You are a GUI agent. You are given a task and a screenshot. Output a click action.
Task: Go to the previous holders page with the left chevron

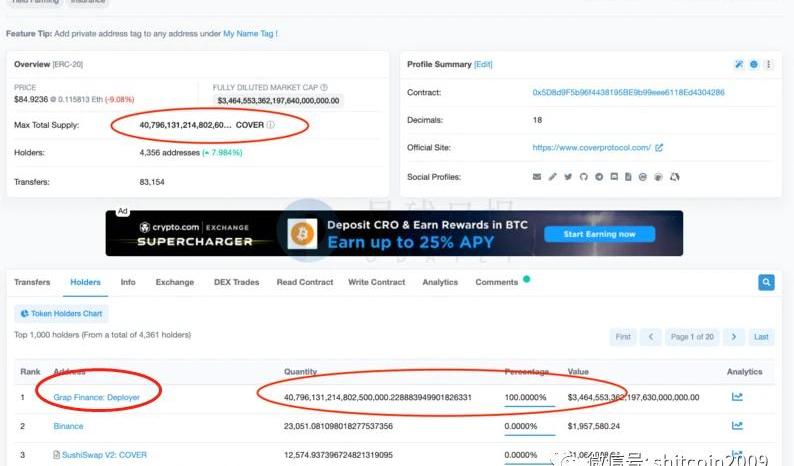tap(651, 337)
